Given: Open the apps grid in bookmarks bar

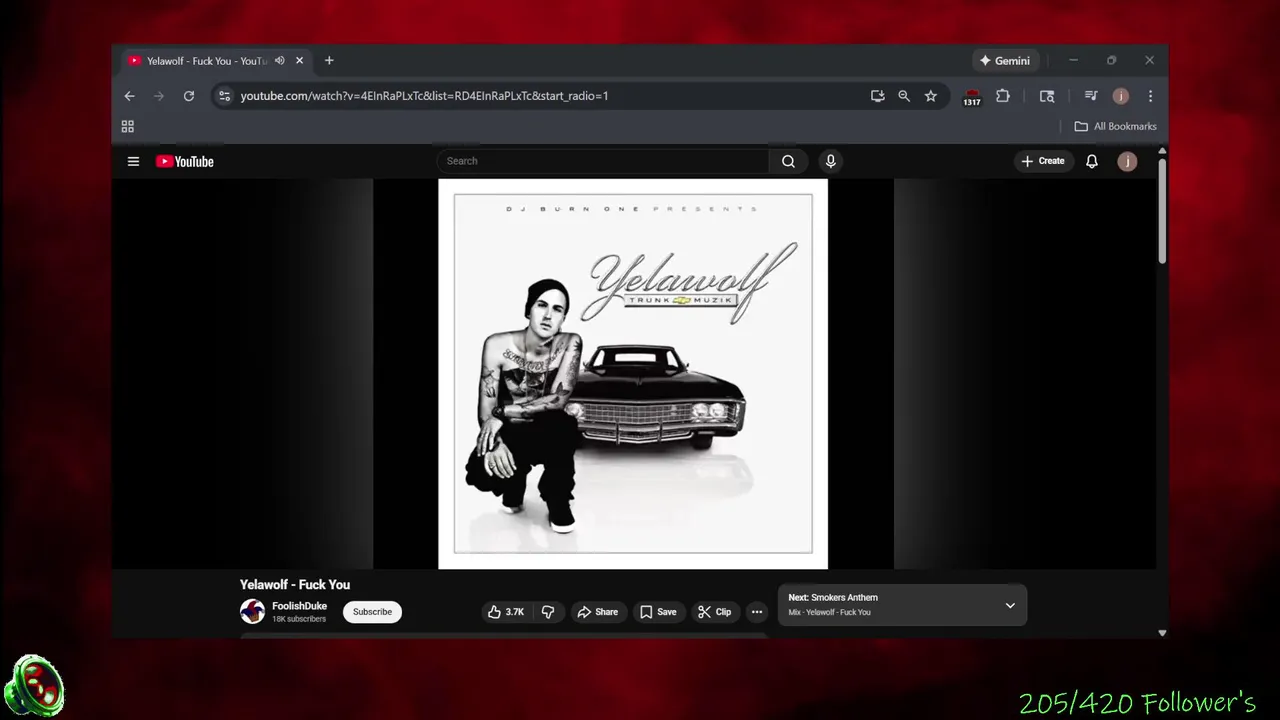Looking at the screenshot, I should (x=128, y=126).
